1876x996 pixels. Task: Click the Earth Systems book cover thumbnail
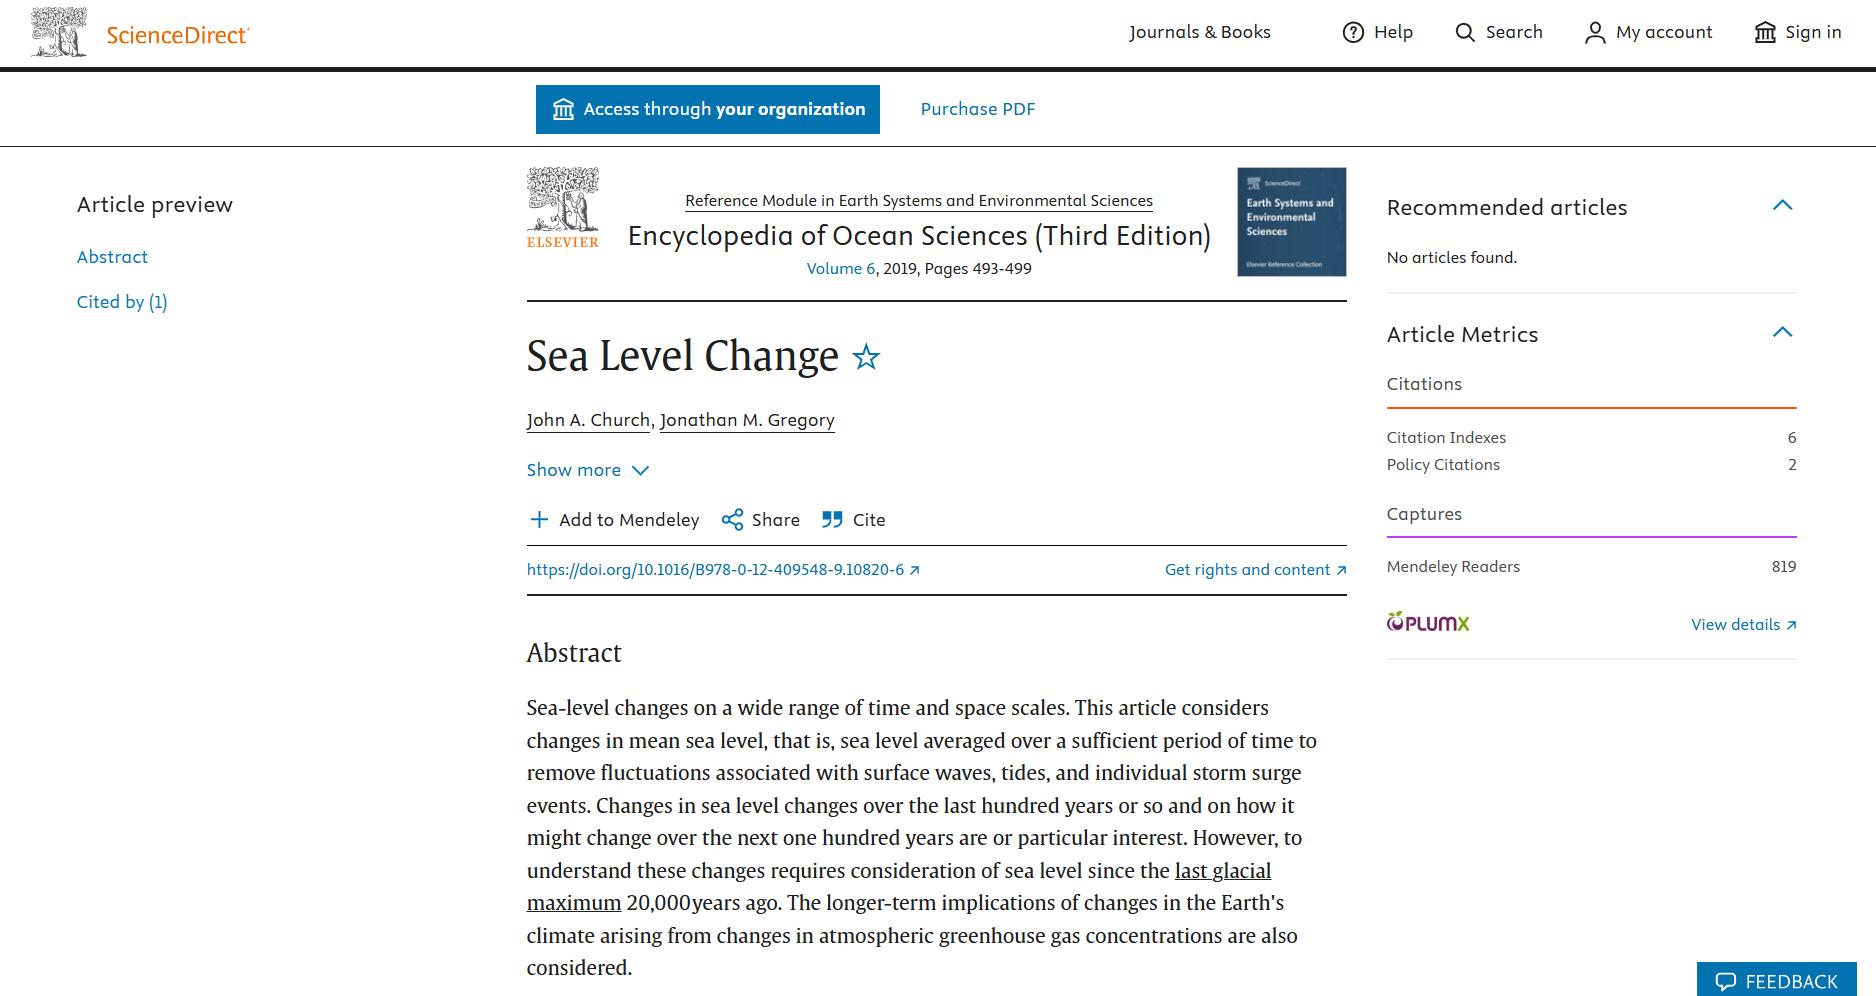coord(1291,222)
